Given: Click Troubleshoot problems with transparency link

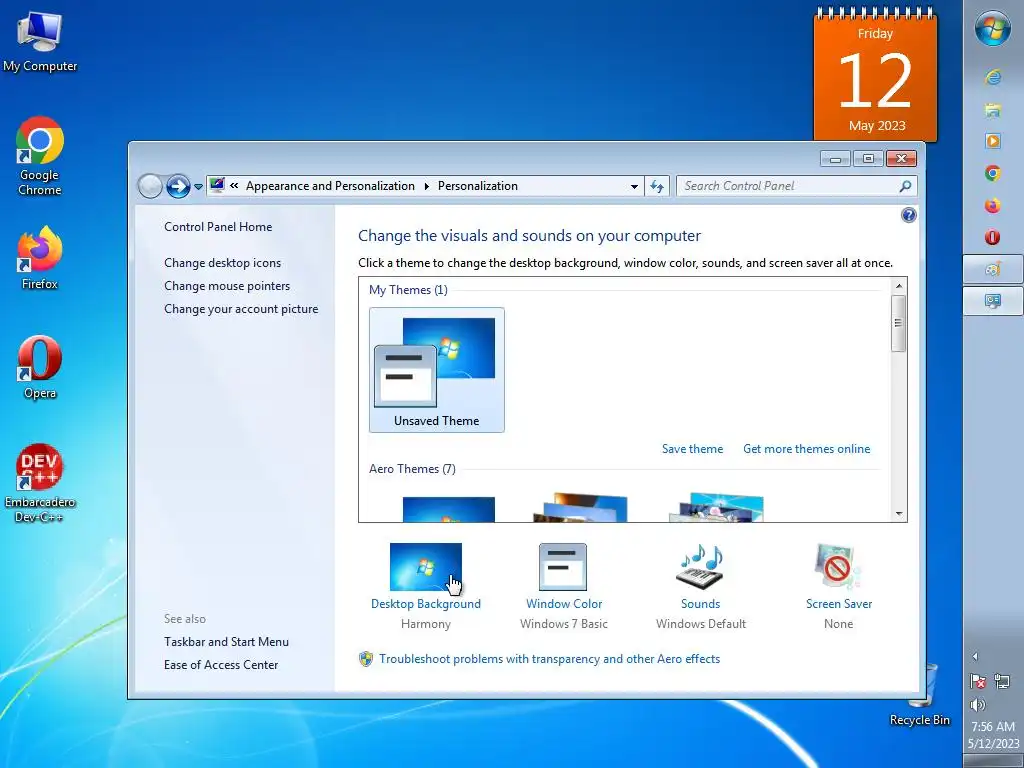Looking at the screenshot, I should tap(549, 659).
